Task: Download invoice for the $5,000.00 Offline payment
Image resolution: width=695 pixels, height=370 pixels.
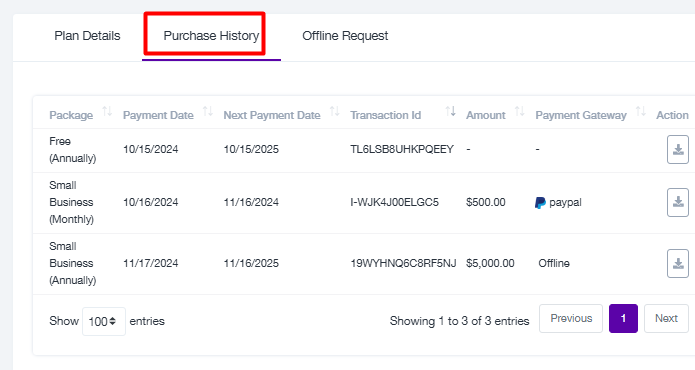Action: coord(678,264)
